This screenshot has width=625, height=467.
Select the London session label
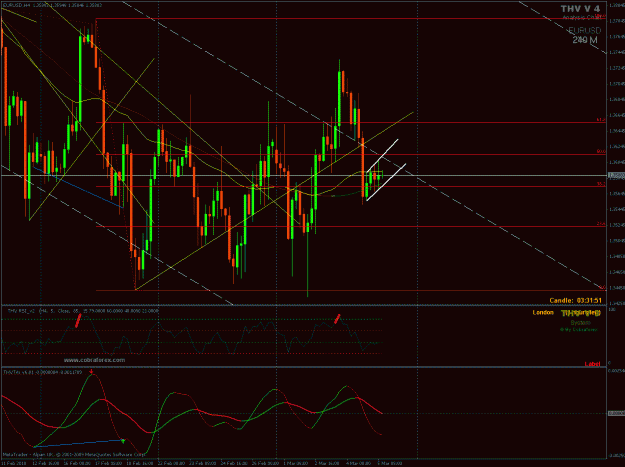click(543, 312)
